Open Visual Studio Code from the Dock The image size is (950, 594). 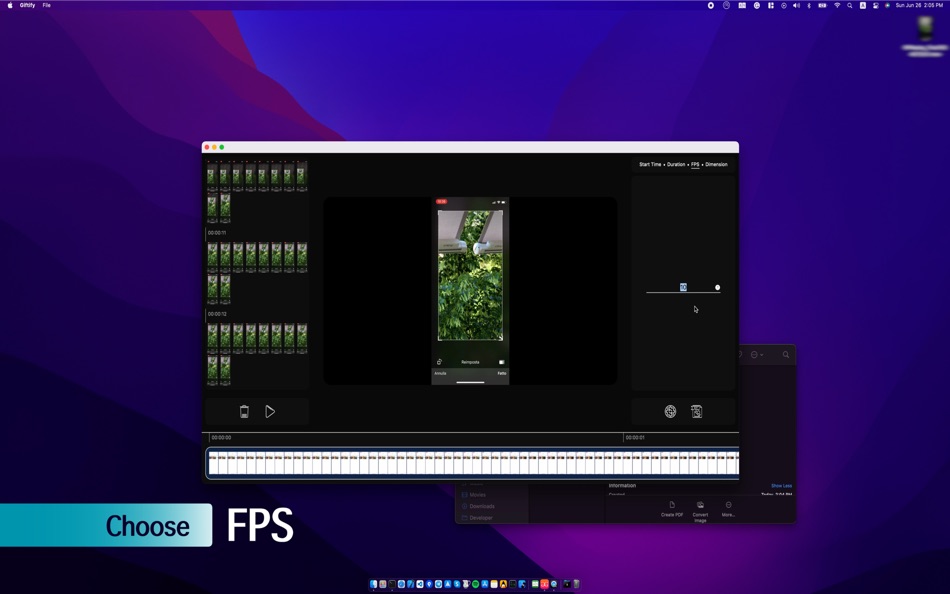(x=420, y=584)
